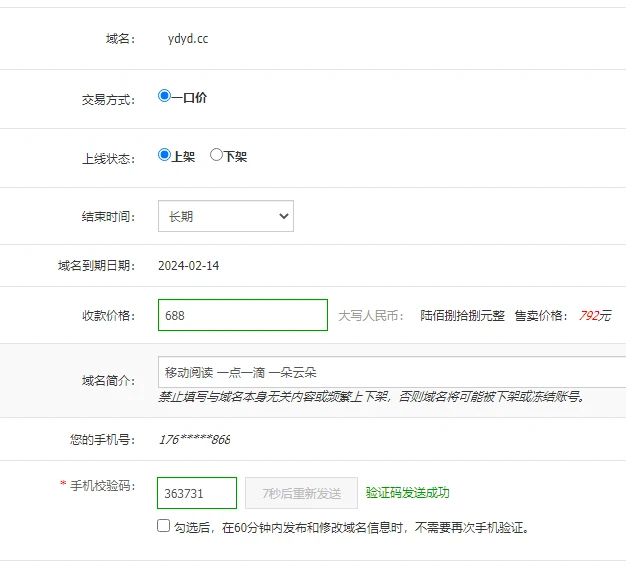Click the 域名简介 description text field

[392, 372]
